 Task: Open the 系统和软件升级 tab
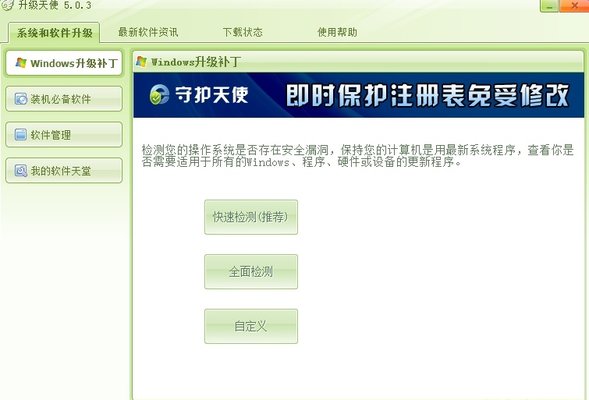[54, 33]
